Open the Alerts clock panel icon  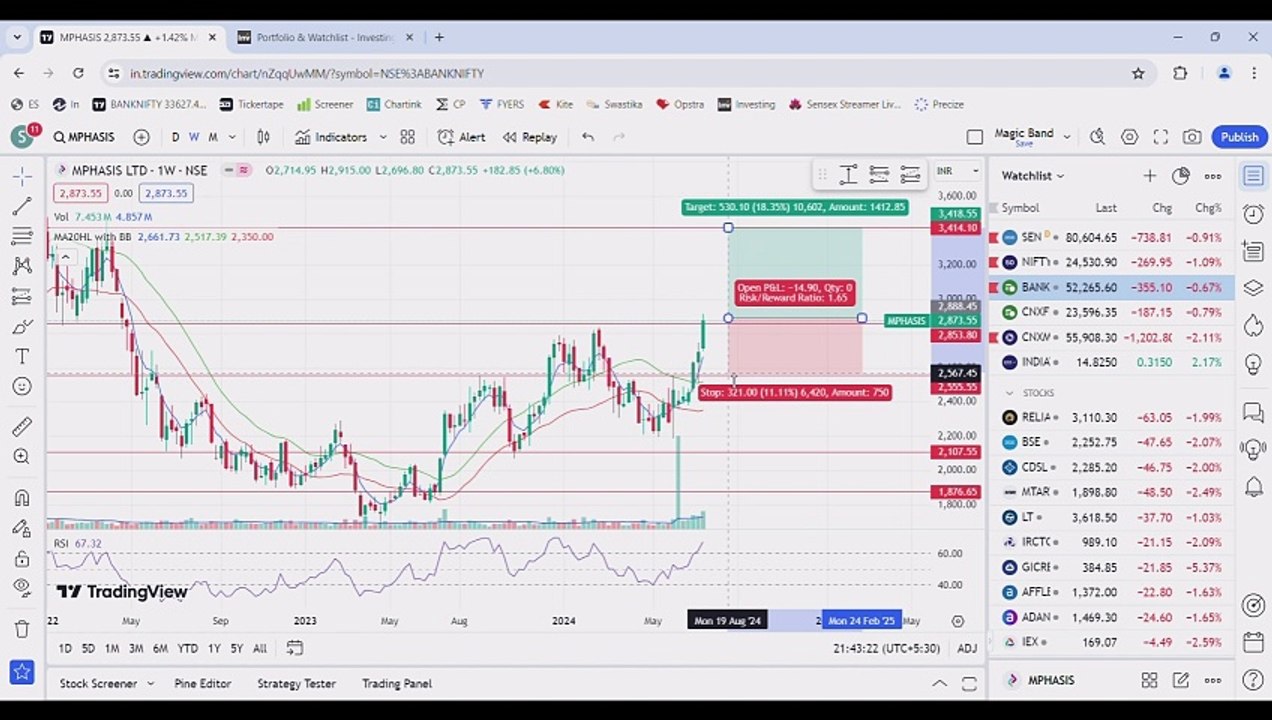1253,214
